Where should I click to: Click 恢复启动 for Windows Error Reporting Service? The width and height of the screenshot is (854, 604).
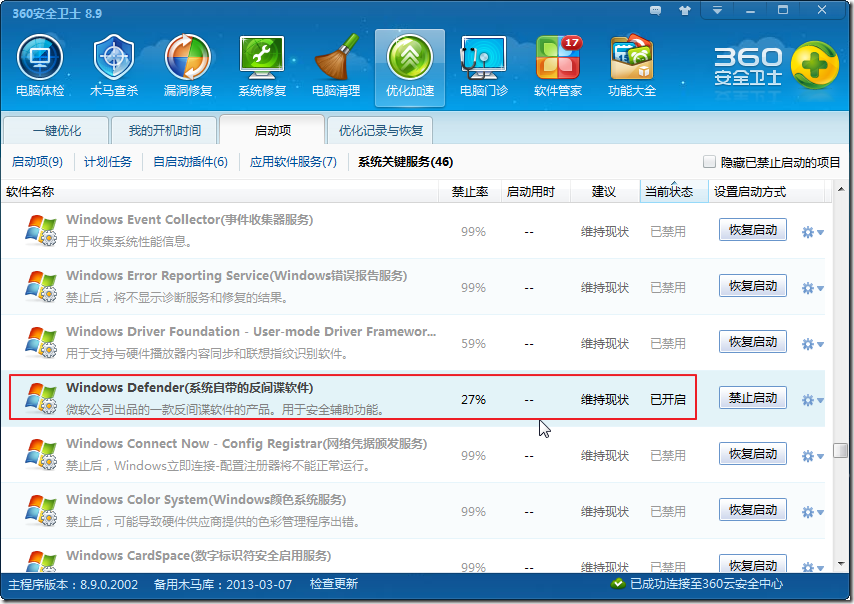[753, 286]
